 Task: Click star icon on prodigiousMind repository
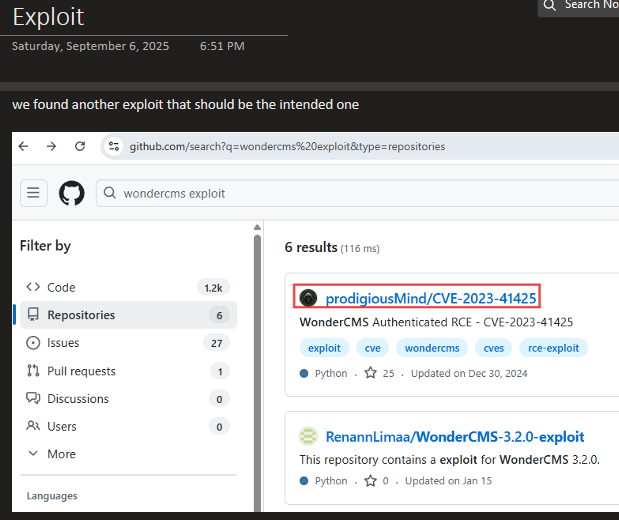[370, 373]
